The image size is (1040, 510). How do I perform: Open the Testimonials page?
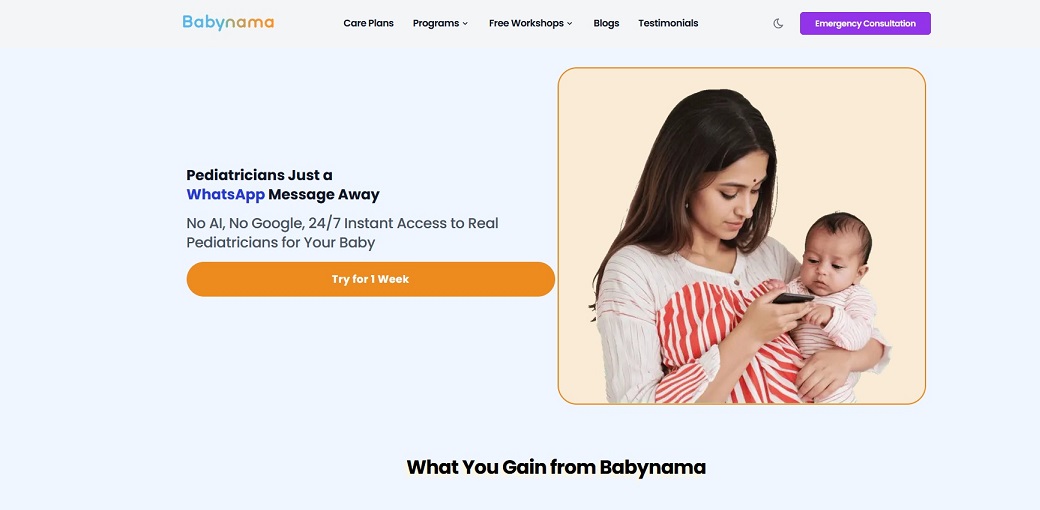coord(668,23)
